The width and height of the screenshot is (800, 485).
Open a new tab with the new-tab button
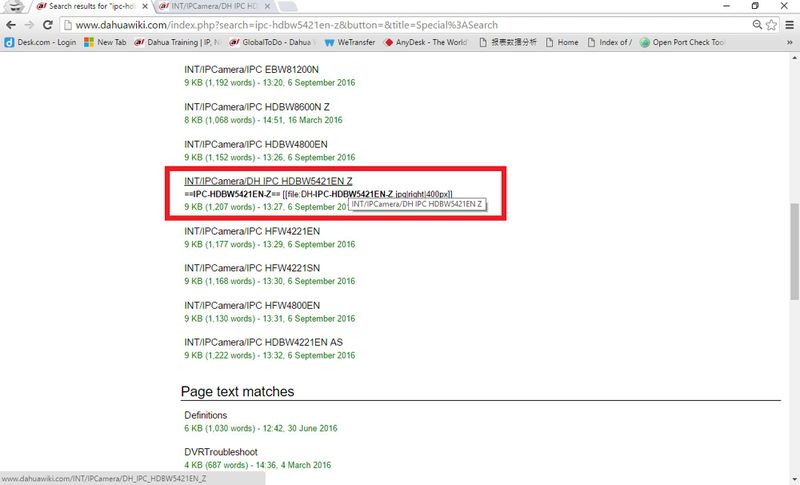[x=288, y=7]
